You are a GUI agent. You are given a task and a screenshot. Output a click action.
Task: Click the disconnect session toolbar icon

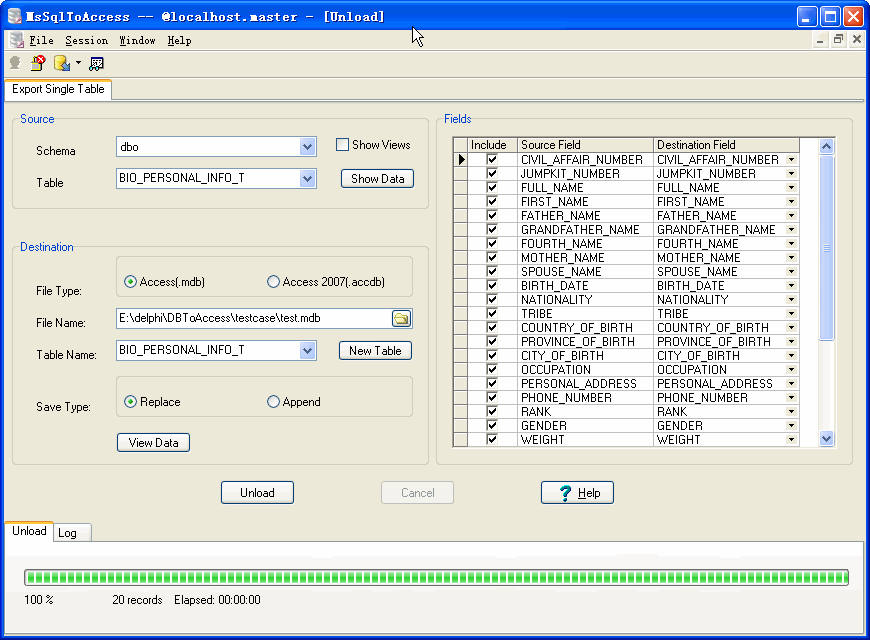pyautogui.click(x=38, y=63)
